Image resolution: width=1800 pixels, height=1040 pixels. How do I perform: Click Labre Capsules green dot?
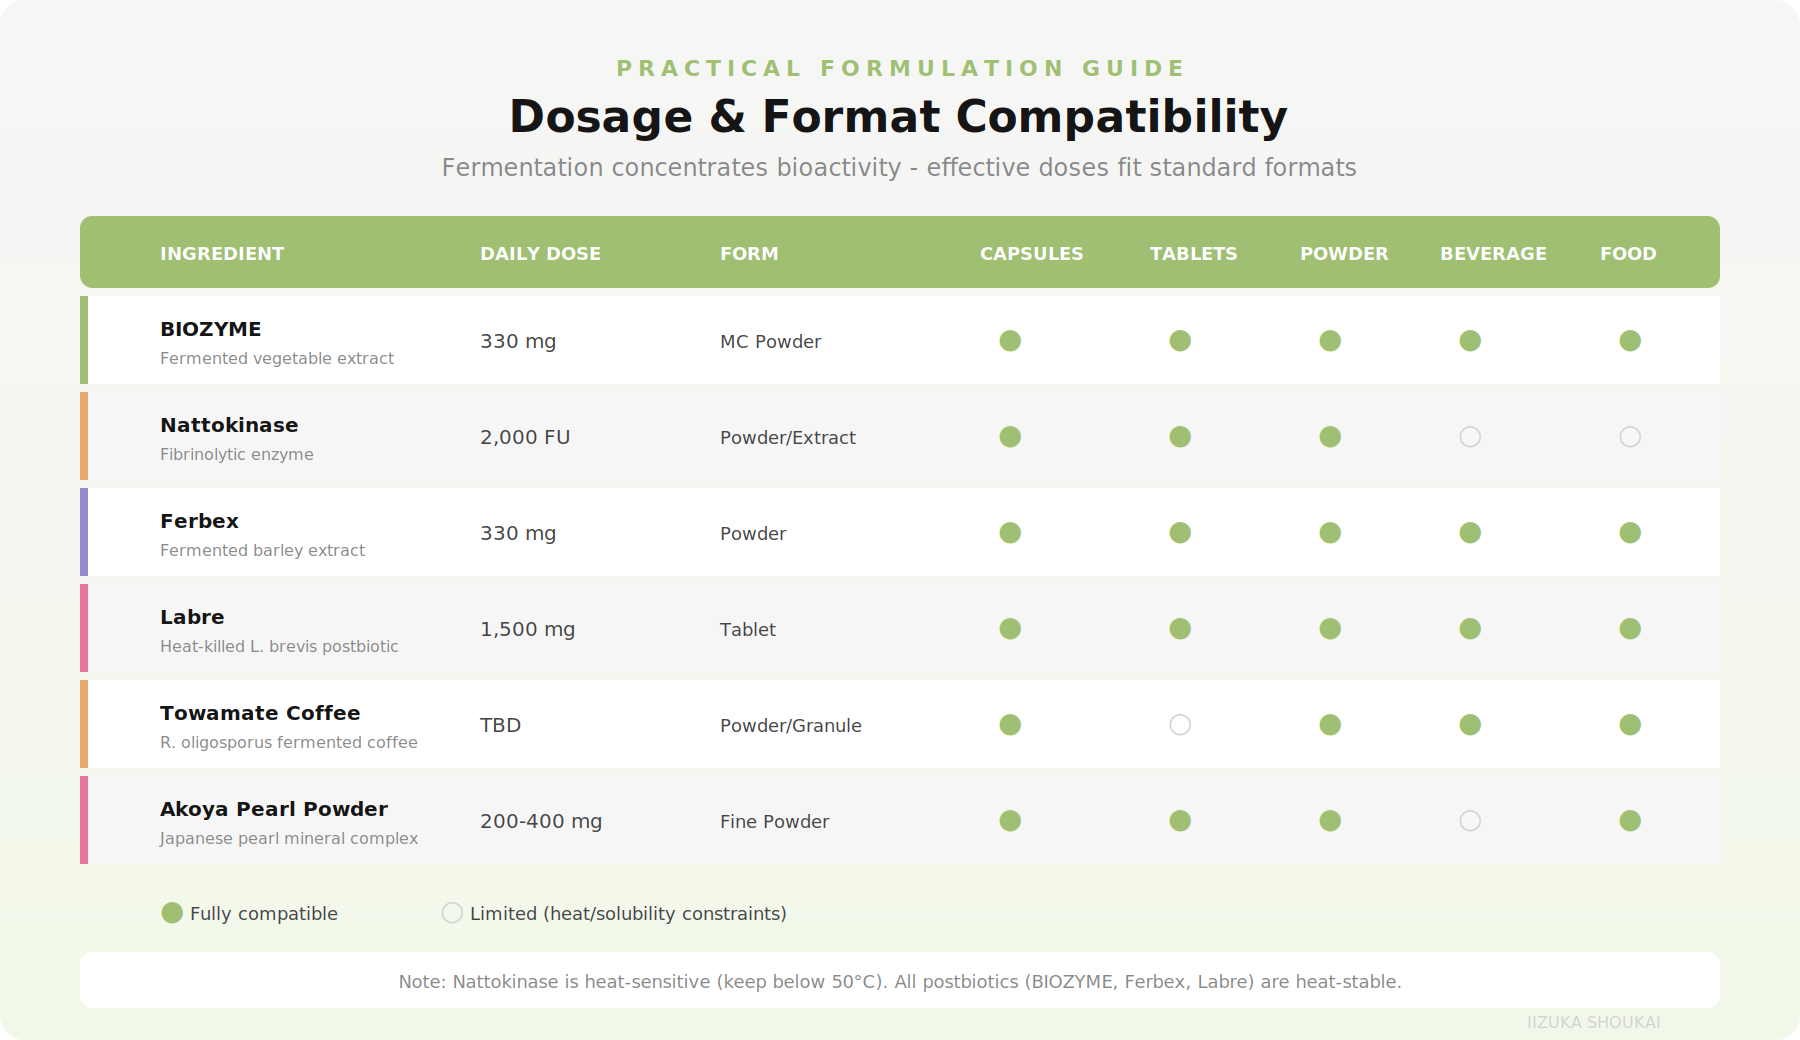(1010, 629)
